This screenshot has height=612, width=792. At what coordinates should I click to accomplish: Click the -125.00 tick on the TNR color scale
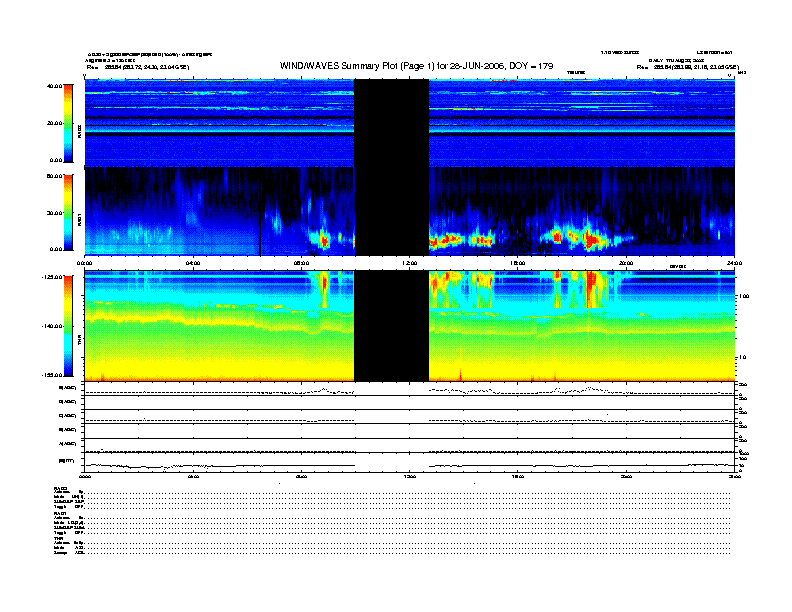pos(52,277)
